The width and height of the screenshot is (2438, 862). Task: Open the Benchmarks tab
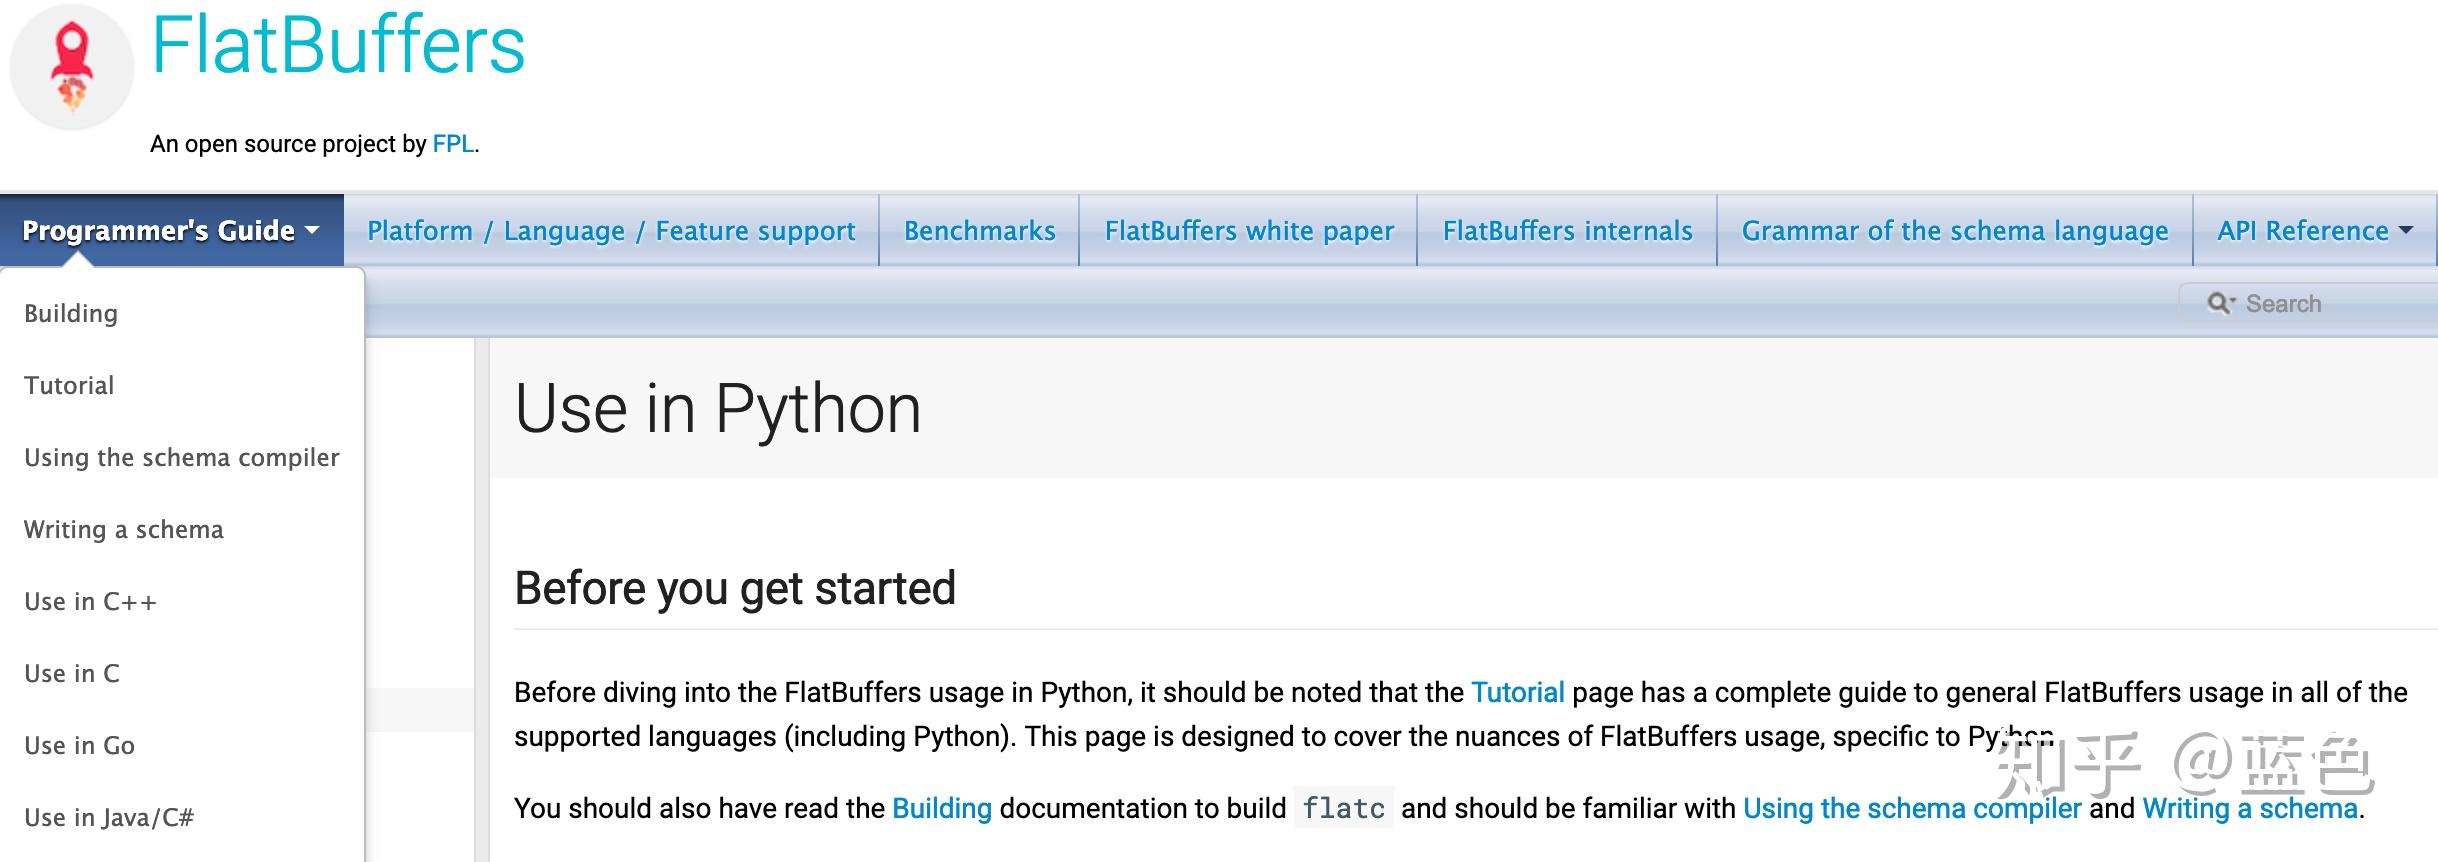pyautogui.click(x=979, y=230)
